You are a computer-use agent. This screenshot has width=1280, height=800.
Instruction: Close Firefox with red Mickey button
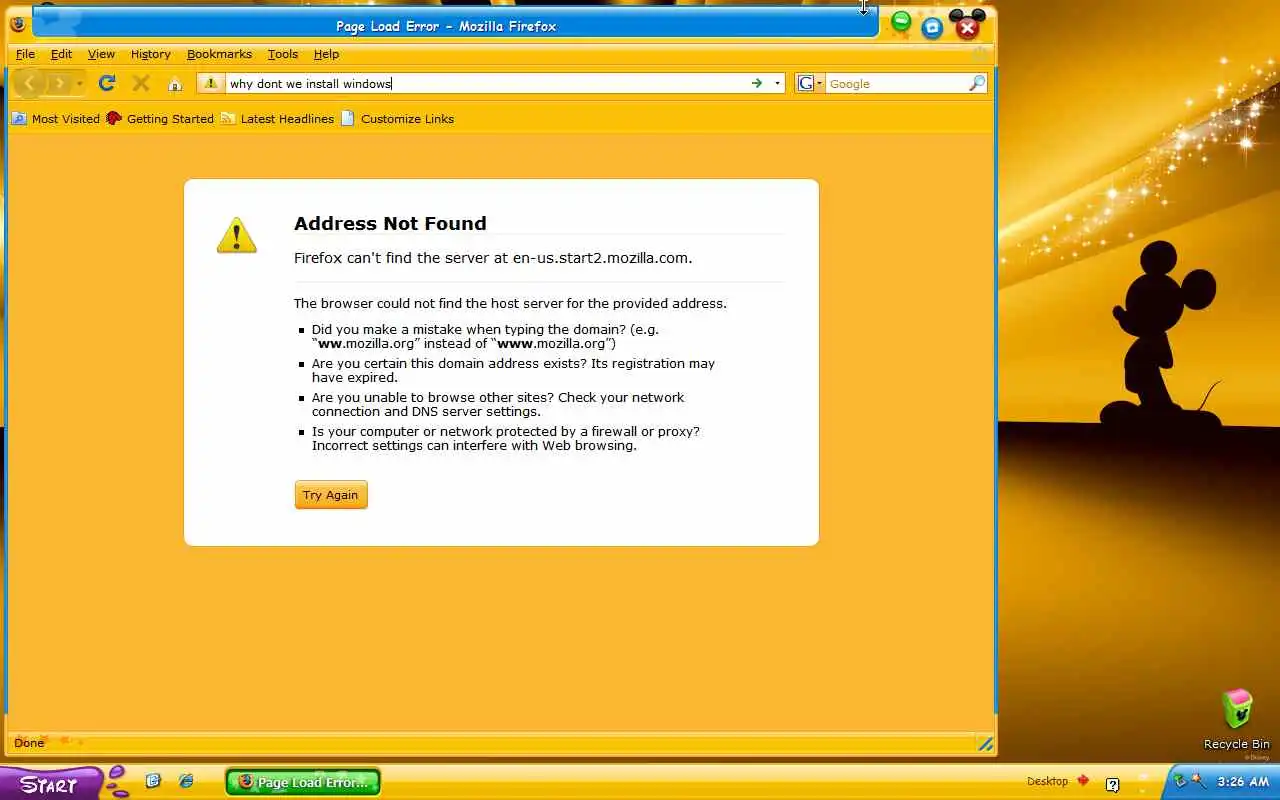click(x=967, y=25)
